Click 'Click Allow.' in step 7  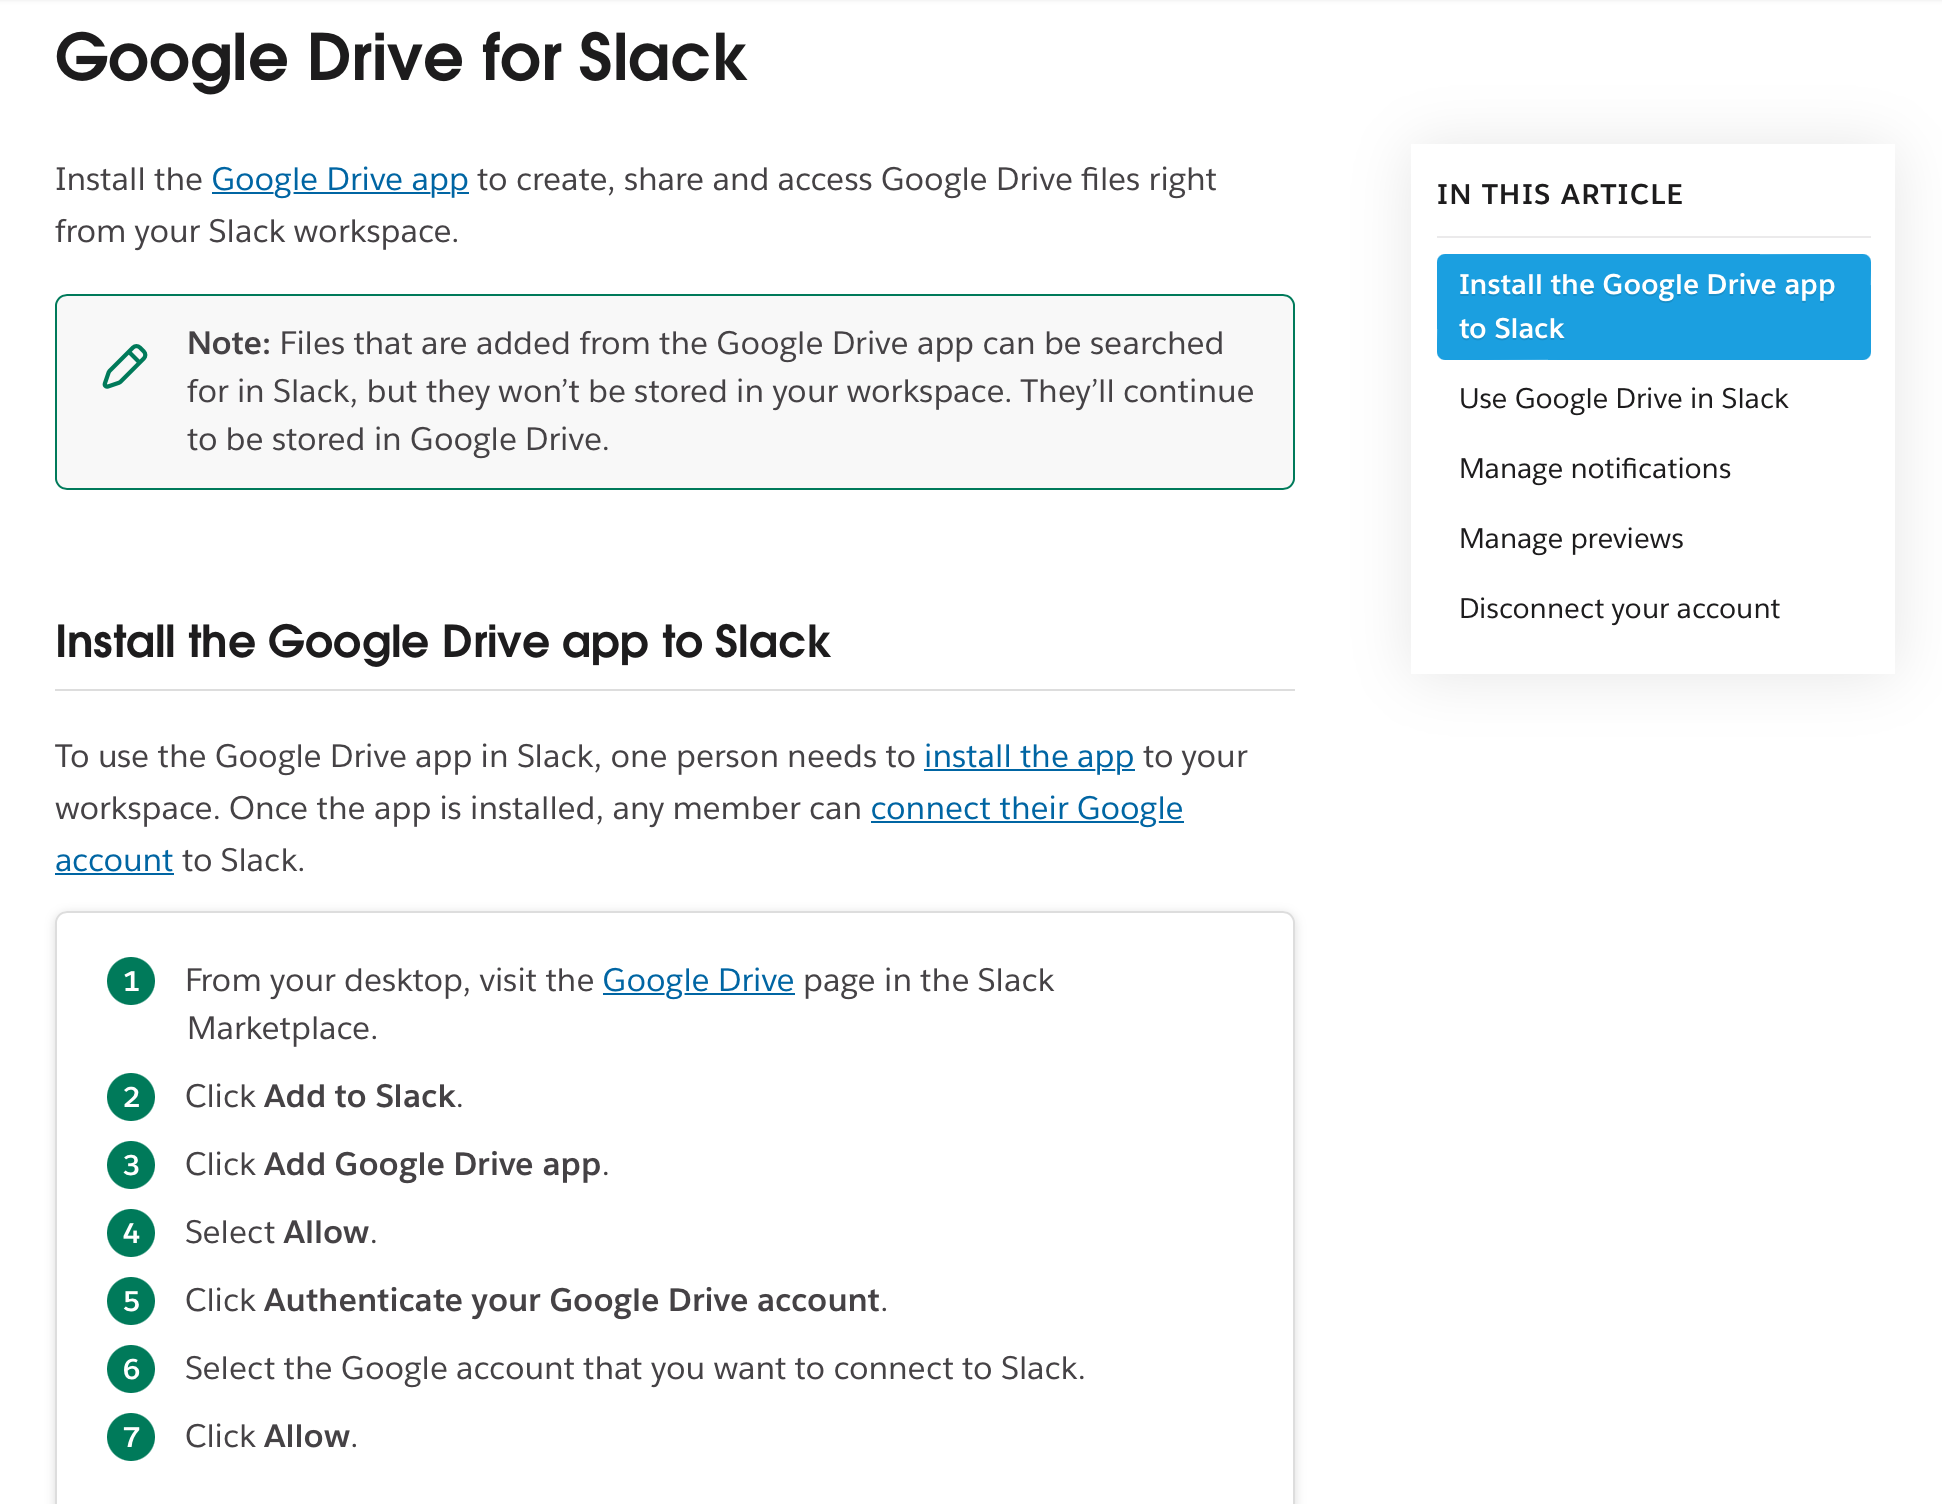point(271,1436)
